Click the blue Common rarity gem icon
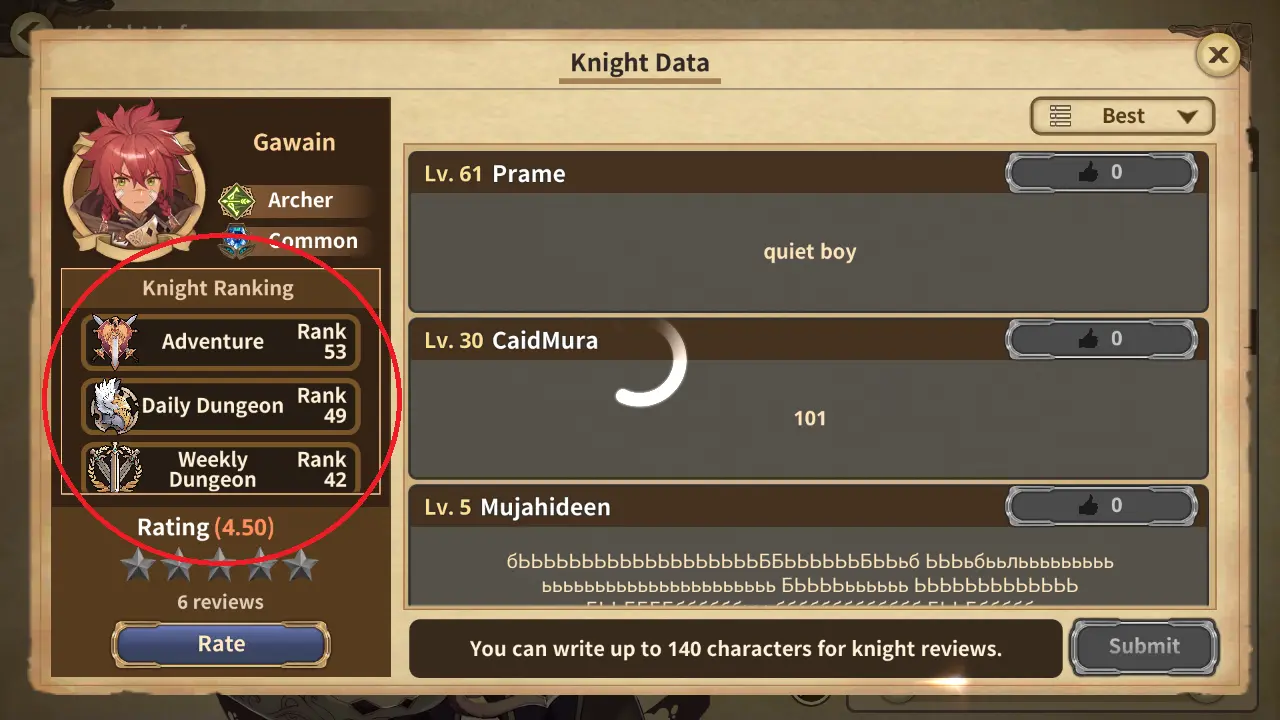This screenshot has height=720, width=1280. (237, 241)
